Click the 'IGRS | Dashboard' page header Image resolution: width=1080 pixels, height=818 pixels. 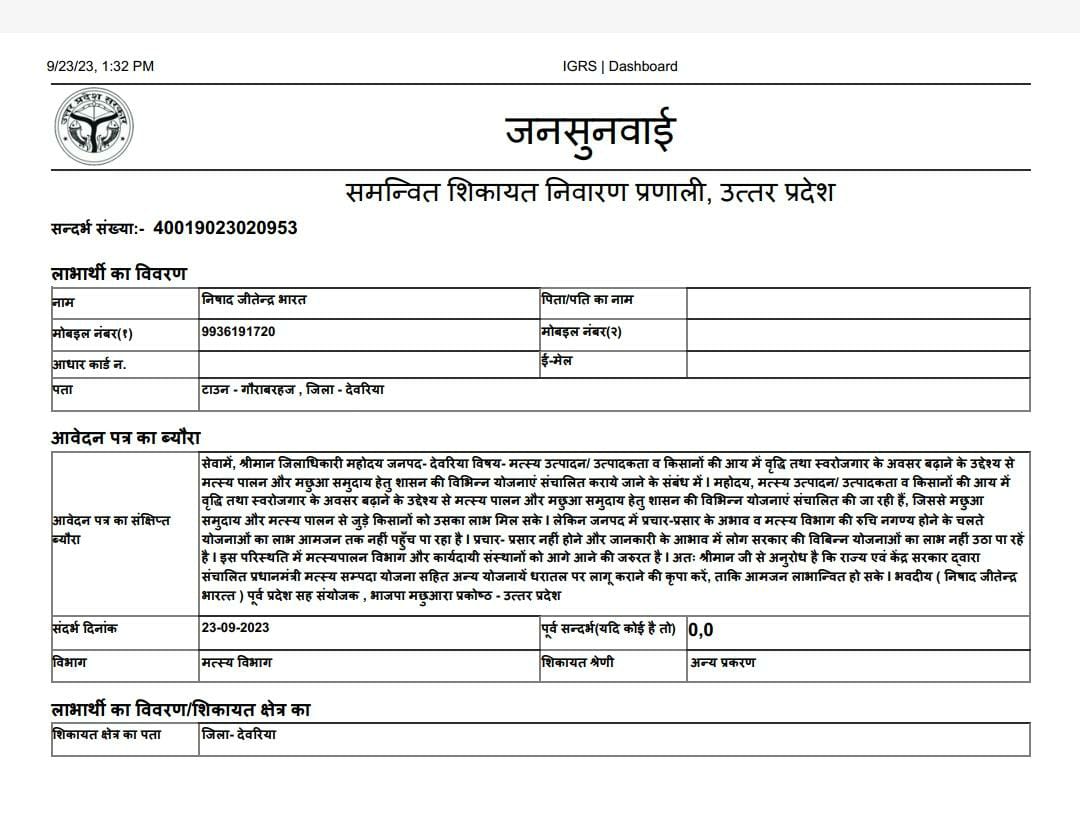pyautogui.click(x=620, y=67)
